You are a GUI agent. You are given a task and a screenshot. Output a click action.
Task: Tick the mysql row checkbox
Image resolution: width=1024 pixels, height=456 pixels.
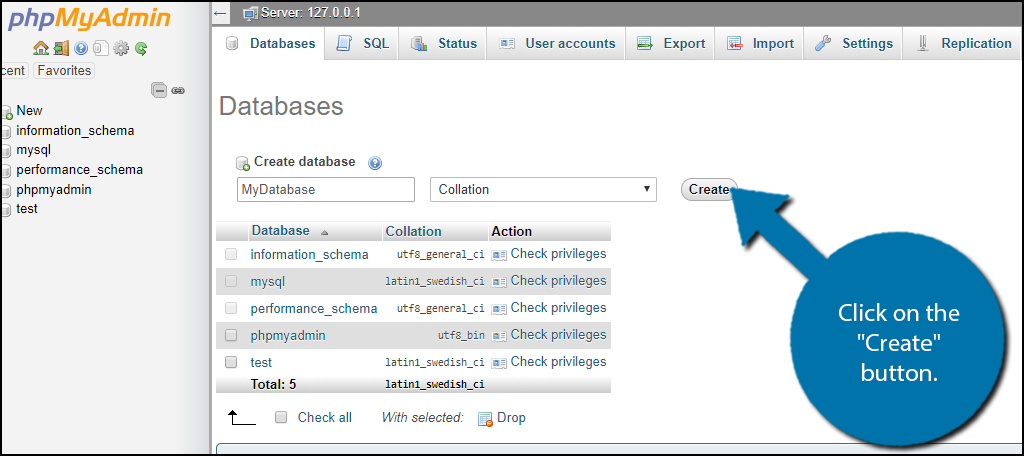coord(231,281)
